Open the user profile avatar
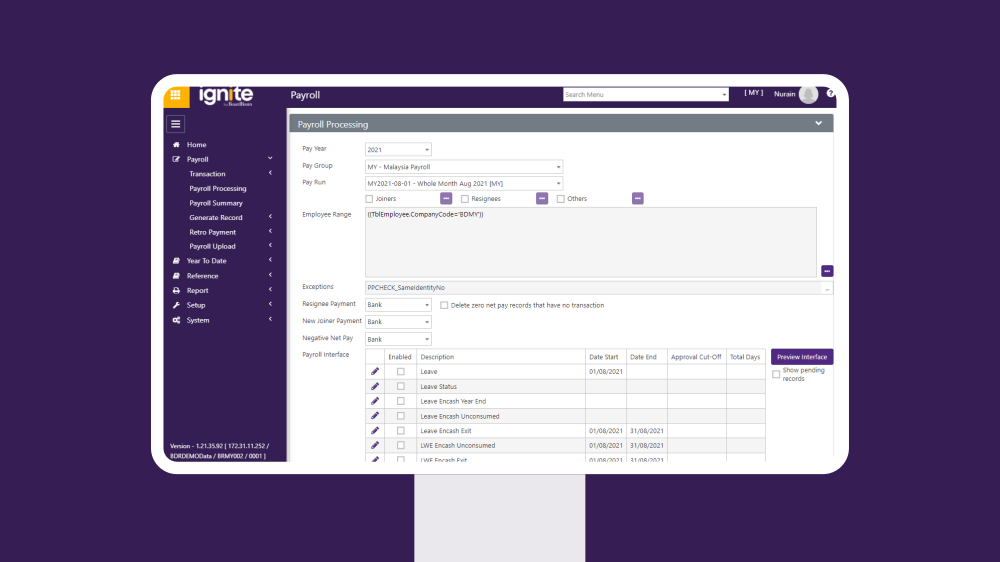Image resolution: width=1000 pixels, height=562 pixels. (808, 94)
